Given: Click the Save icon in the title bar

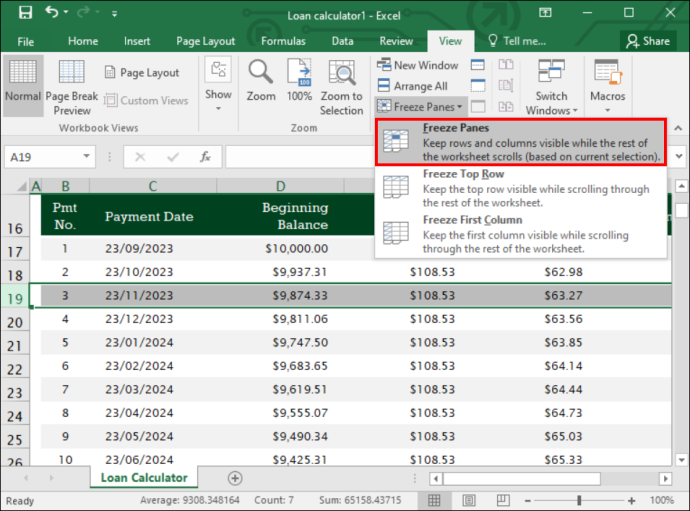Looking at the screenshot, I should [x=25, y=12].
